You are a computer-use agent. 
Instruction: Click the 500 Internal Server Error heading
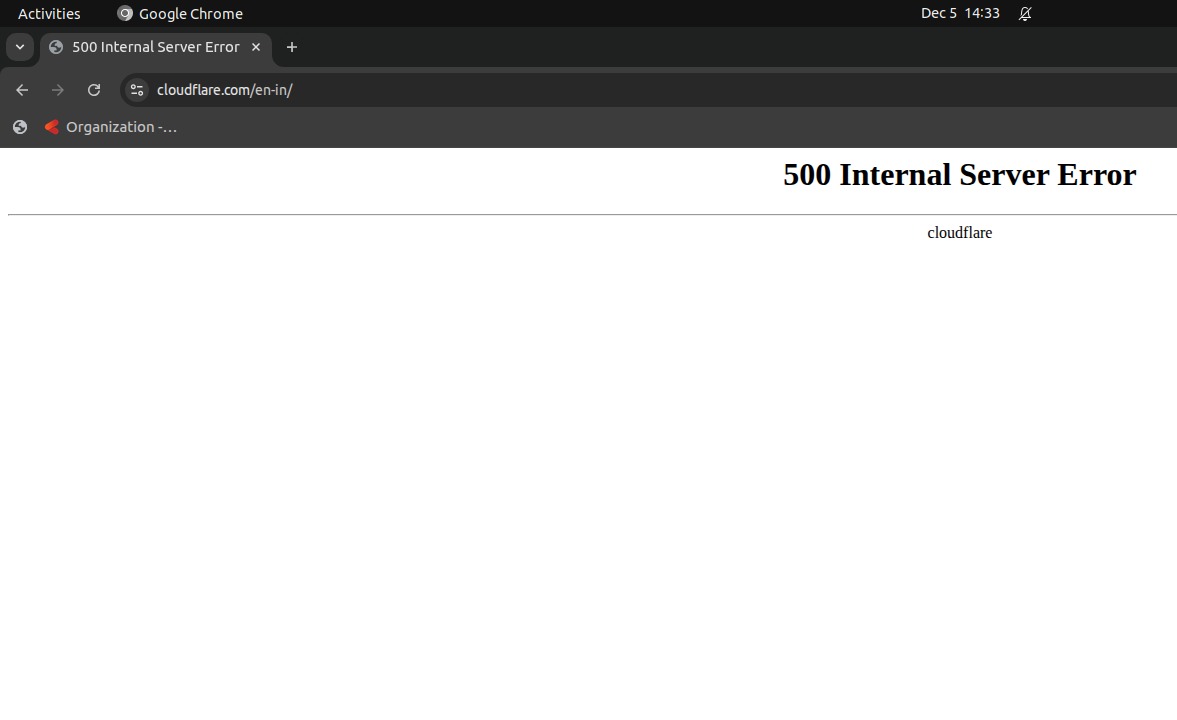click(959, 175)
